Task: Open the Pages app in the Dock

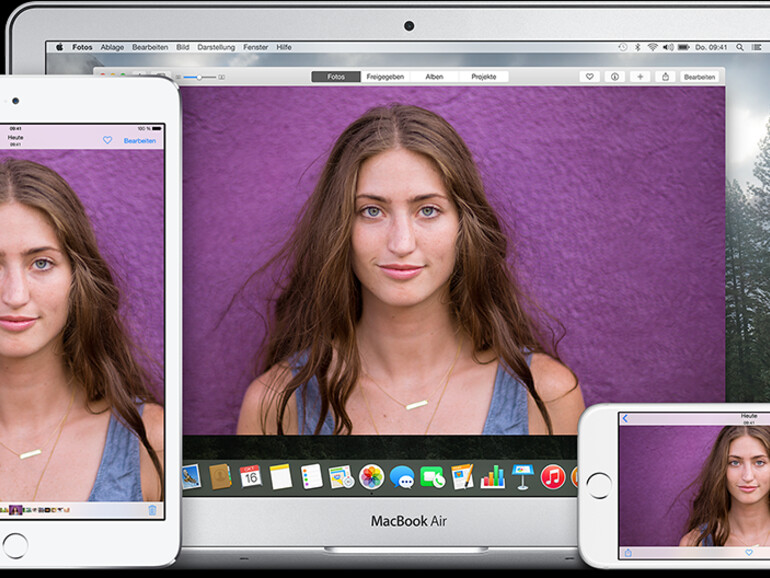Action: click(462, 477)
